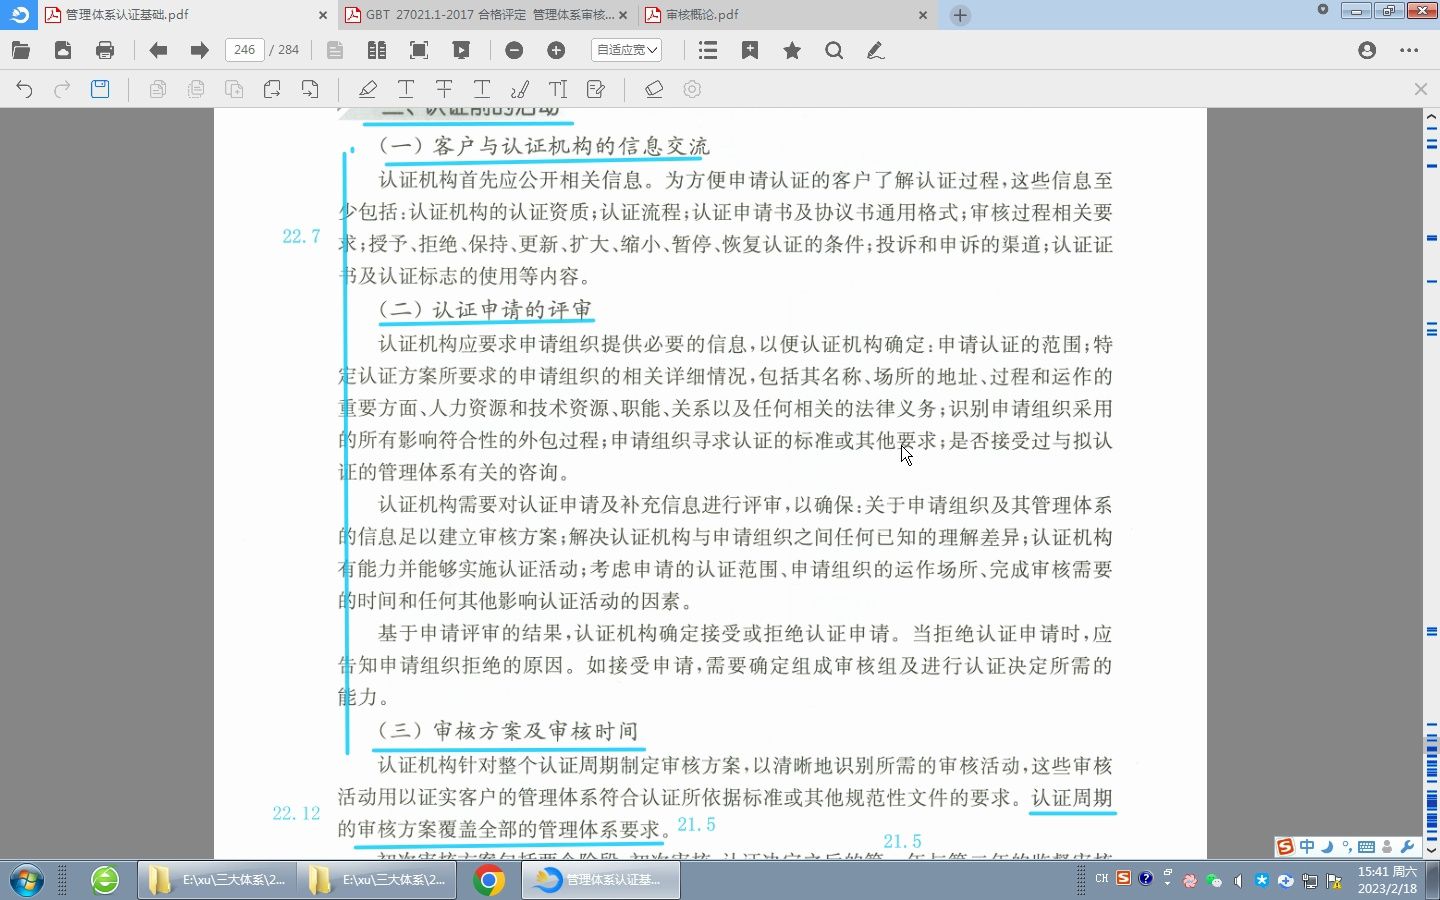Select the strikethrough annotation tool
This screenshot has height=900, width=1440.
pos(443,89)
